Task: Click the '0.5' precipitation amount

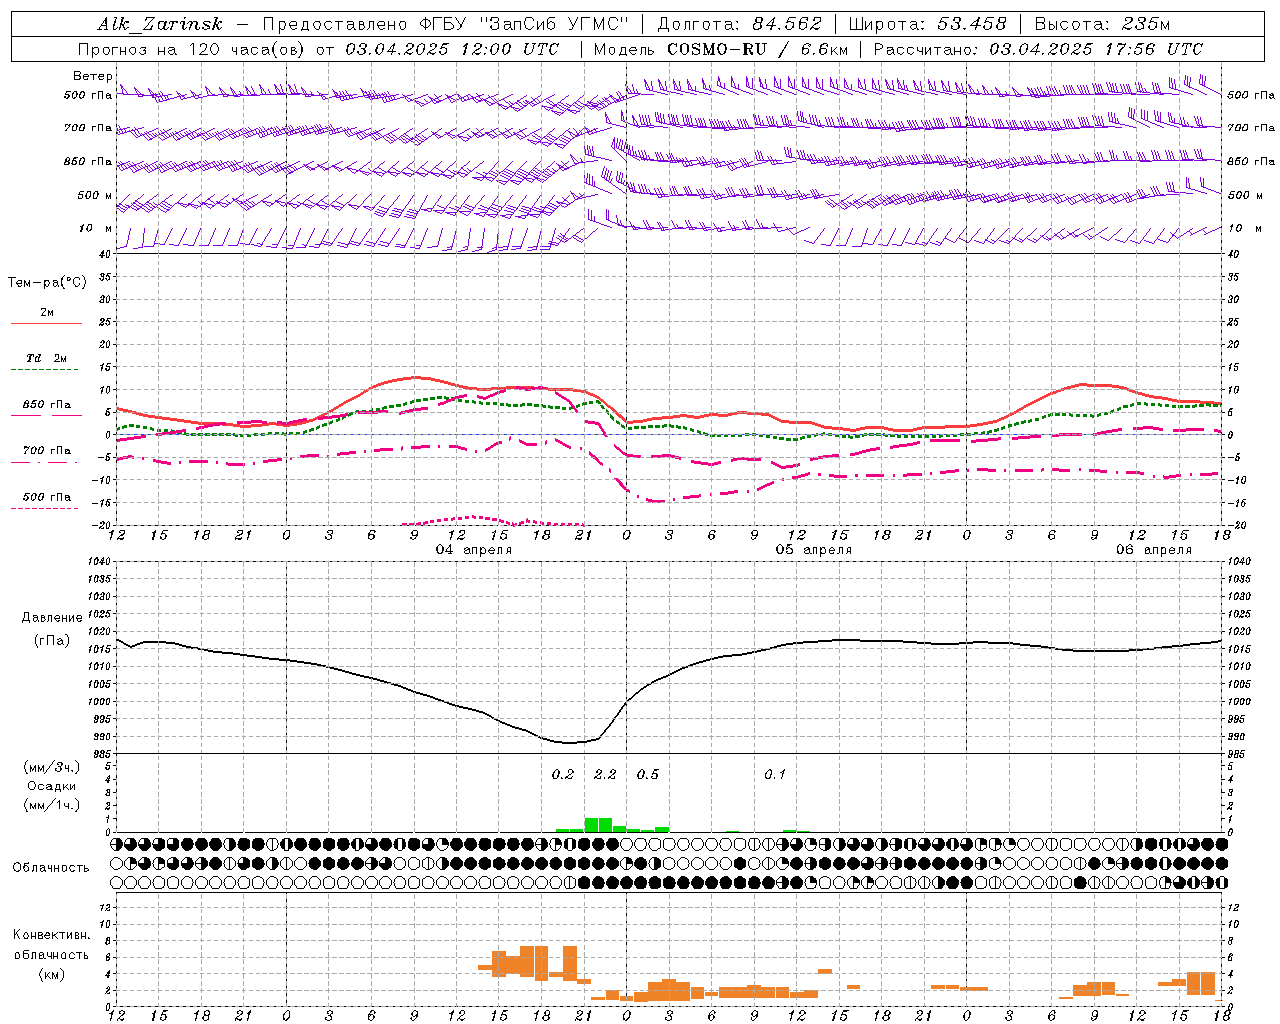Action: tap(648, 774)
